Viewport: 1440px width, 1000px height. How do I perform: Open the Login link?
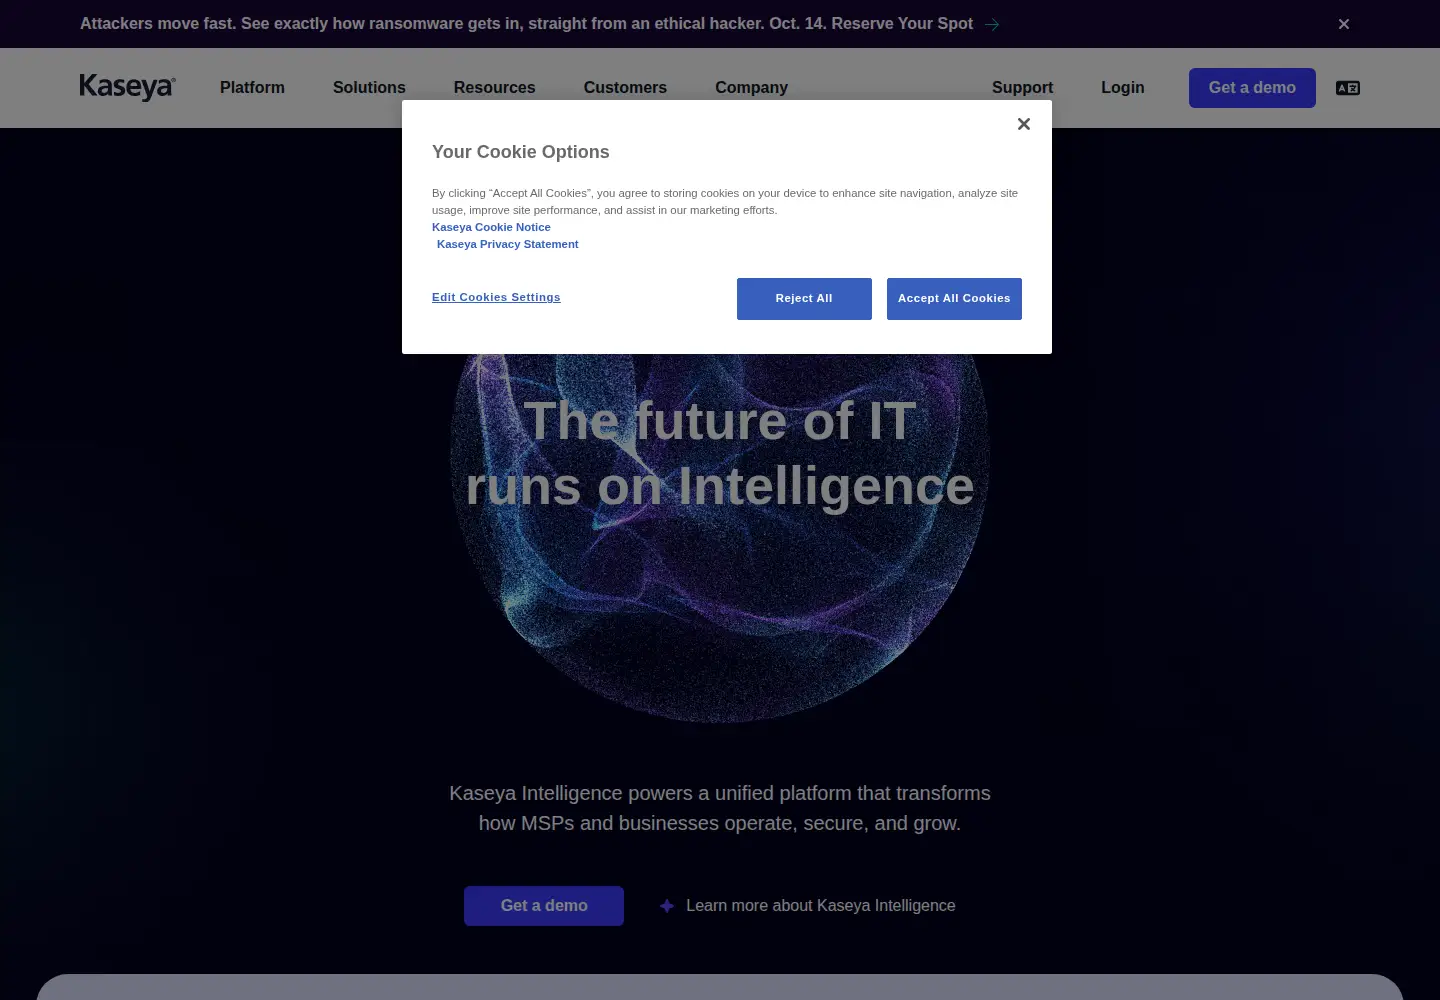tap(1122, 88)
